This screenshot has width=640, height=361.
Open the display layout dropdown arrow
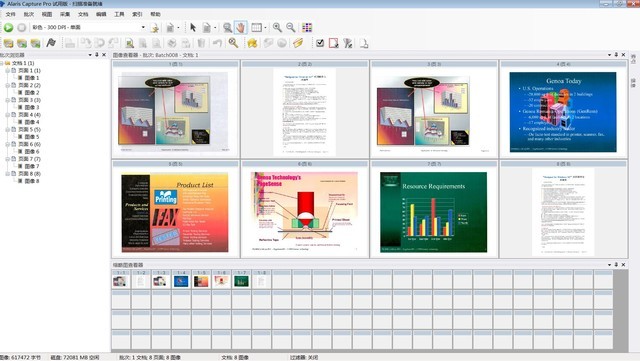coord(265,27)
